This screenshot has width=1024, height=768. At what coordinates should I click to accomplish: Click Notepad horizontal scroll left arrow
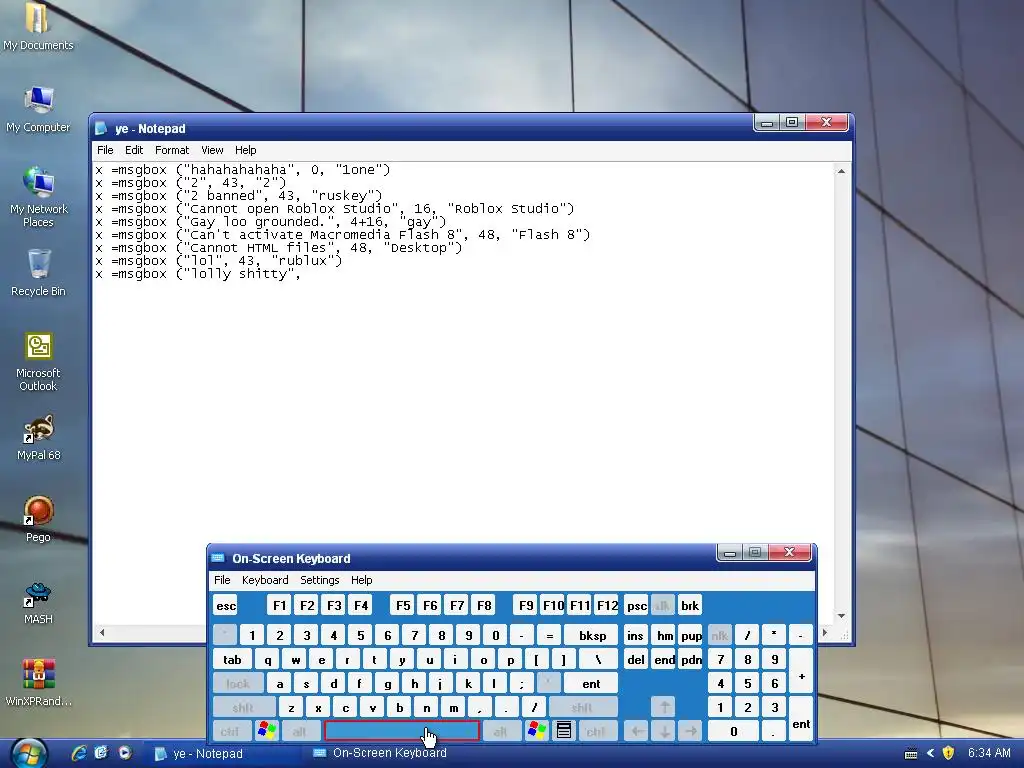pos(101,632)
